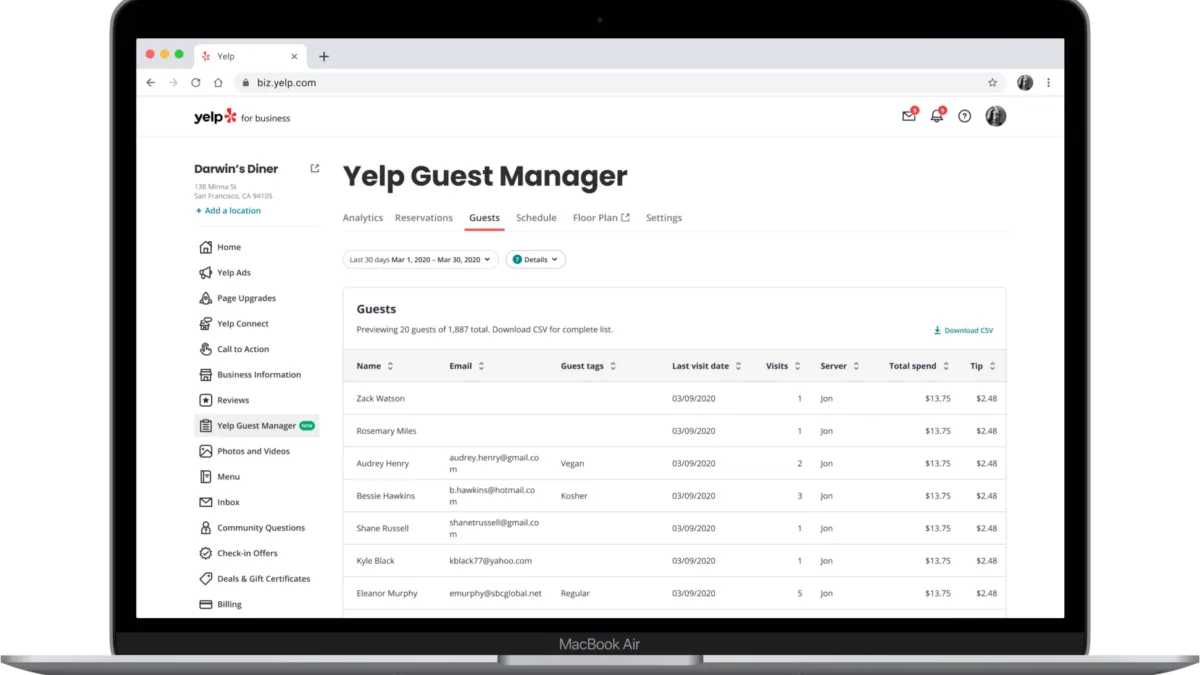1200x675 pixels.
Task: Click the Menu icon in sidebar
Action: (x=206, y=477)
